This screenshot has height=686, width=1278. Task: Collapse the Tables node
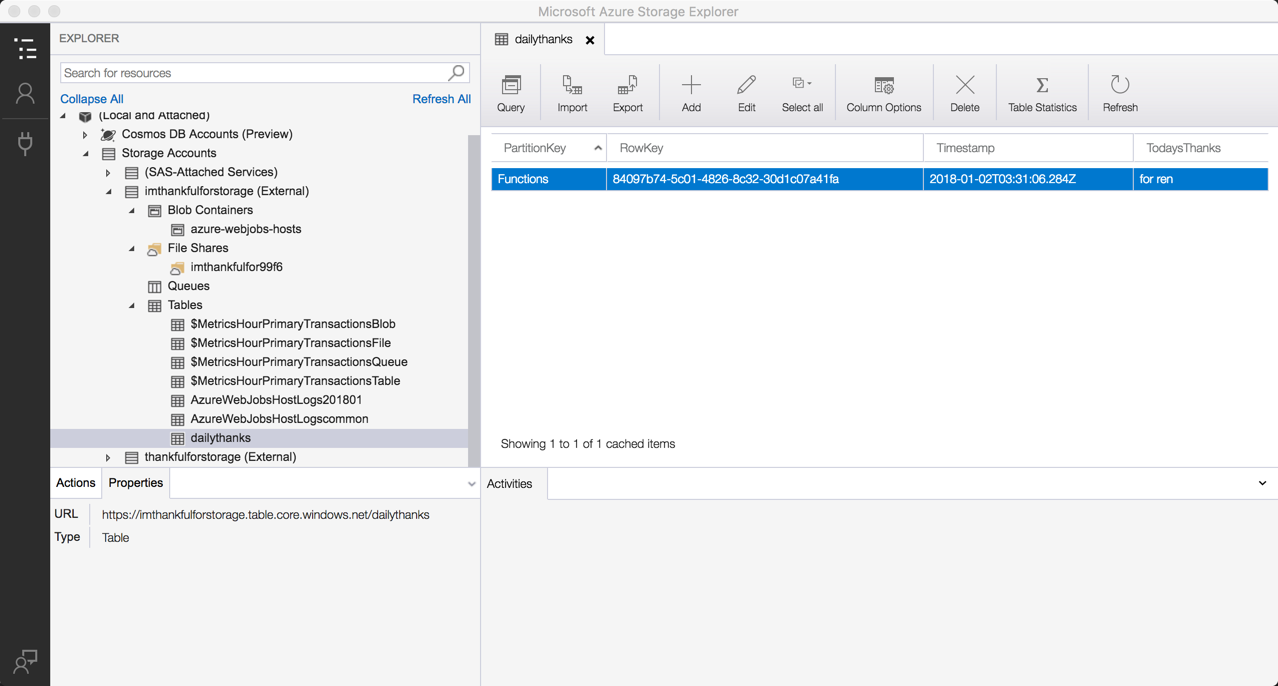(131, 305)
